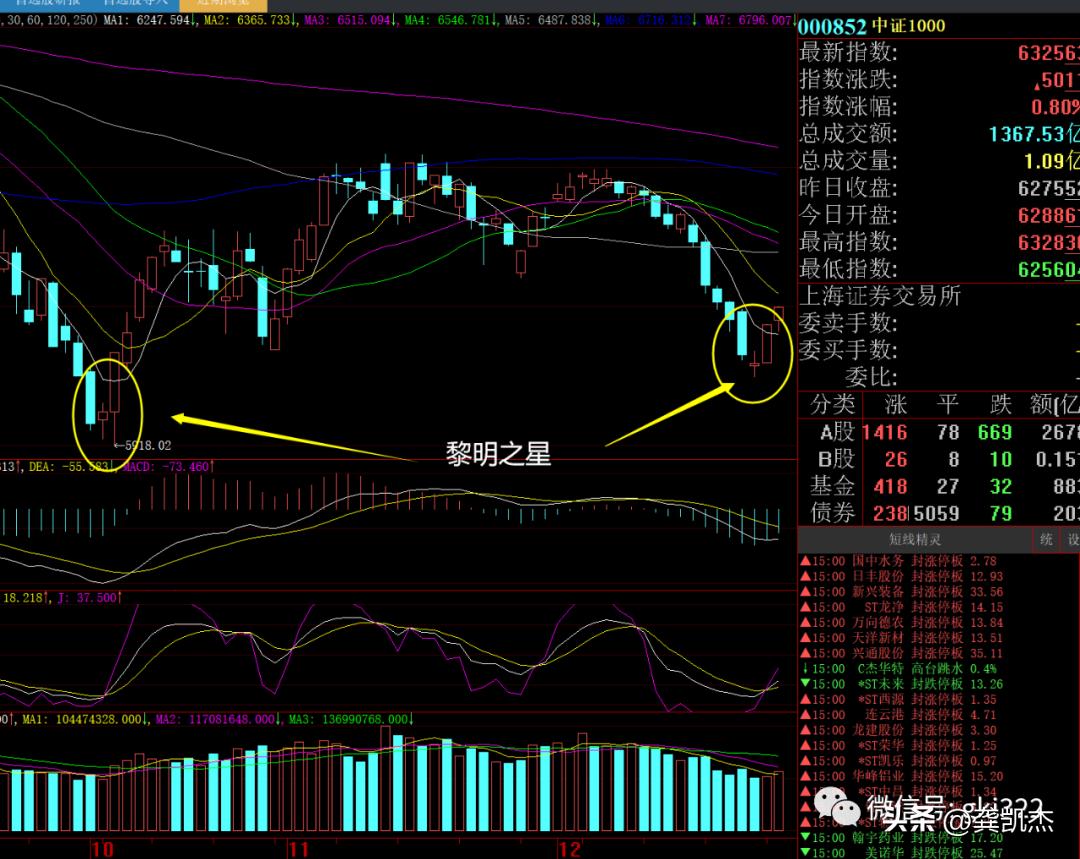Click the red triangle of *ST西源 row
Image resolution: width=1080 pixels, height=859 pixels.
[804, 699]
